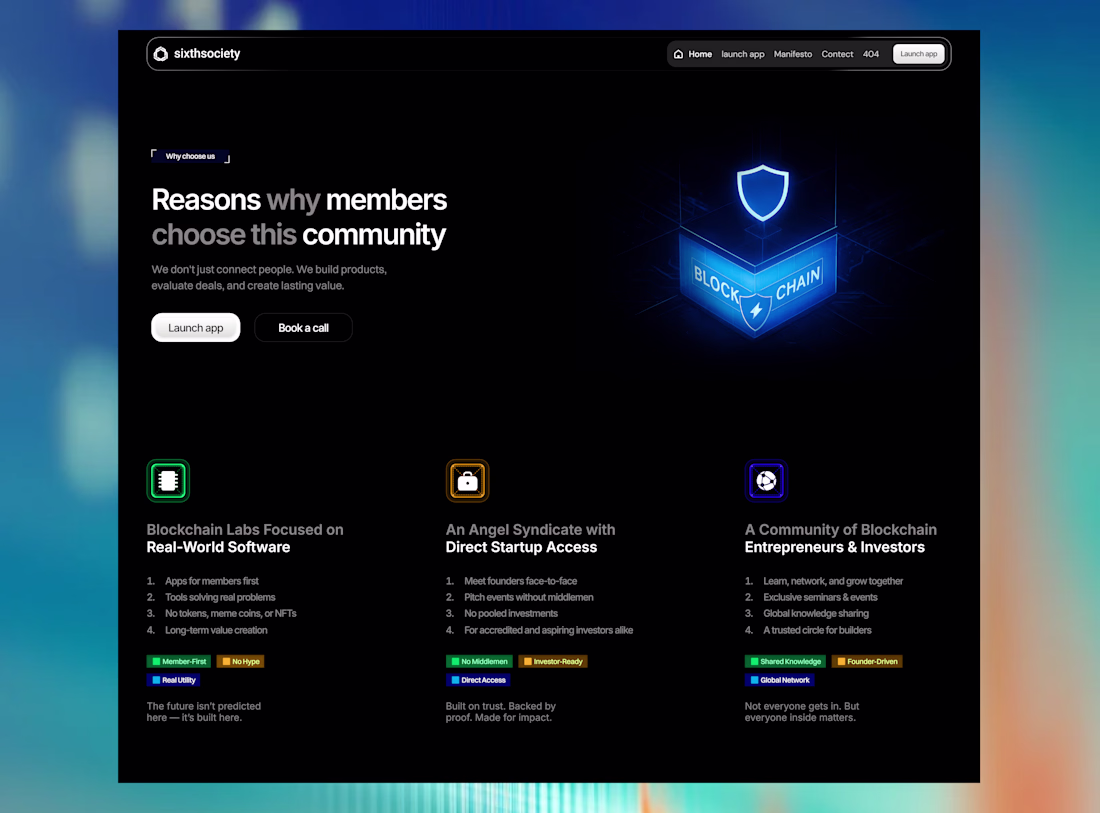The width and height of the screenshot is (1100, 813).
Task: Click 'Not everyone gets in' tagline
Action: click(802, 711)
